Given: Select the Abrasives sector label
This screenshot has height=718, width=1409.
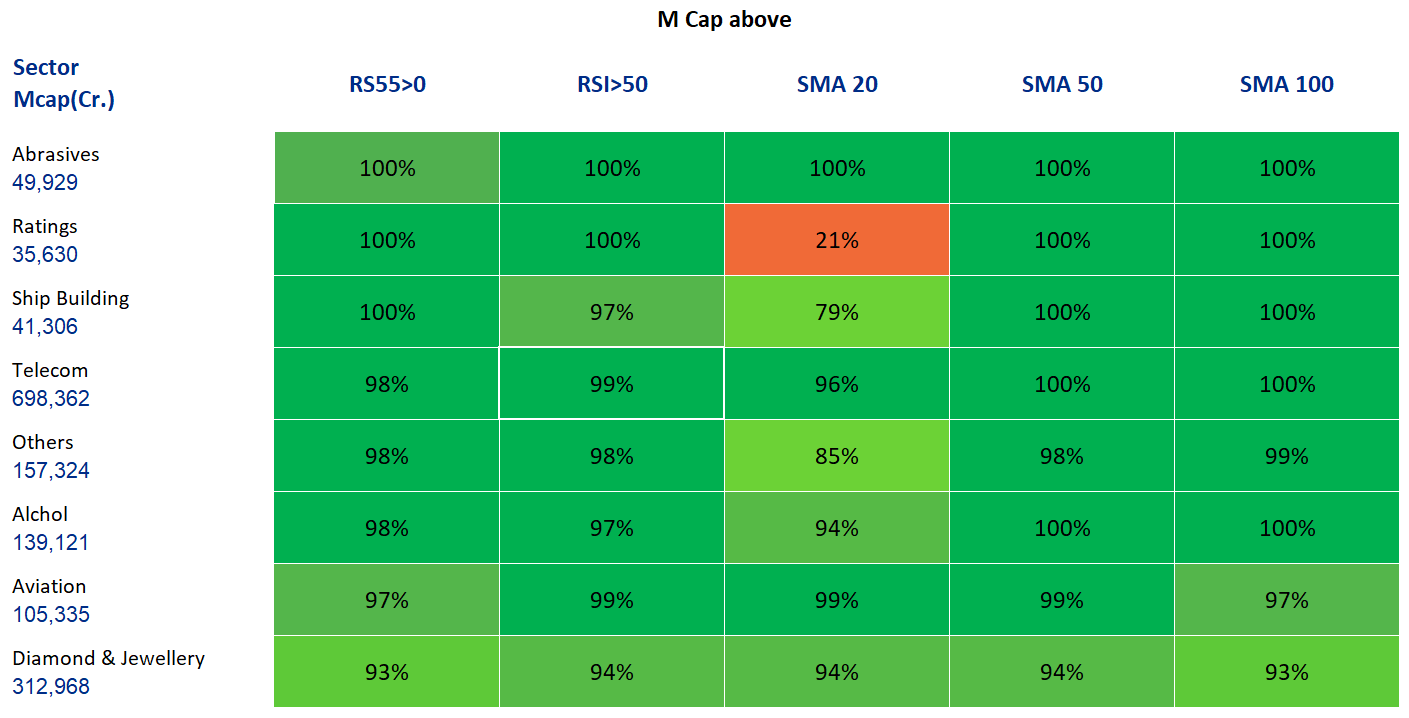Looking at the screenshot, I should click(56, 154).
